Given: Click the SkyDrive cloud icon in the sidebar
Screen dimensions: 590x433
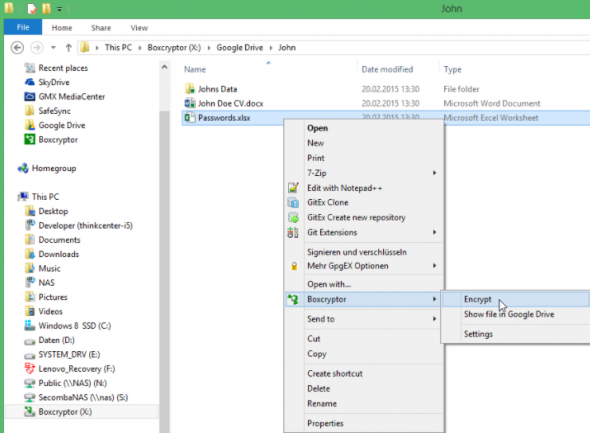Looking at the screenshot, I should point(30,82).
